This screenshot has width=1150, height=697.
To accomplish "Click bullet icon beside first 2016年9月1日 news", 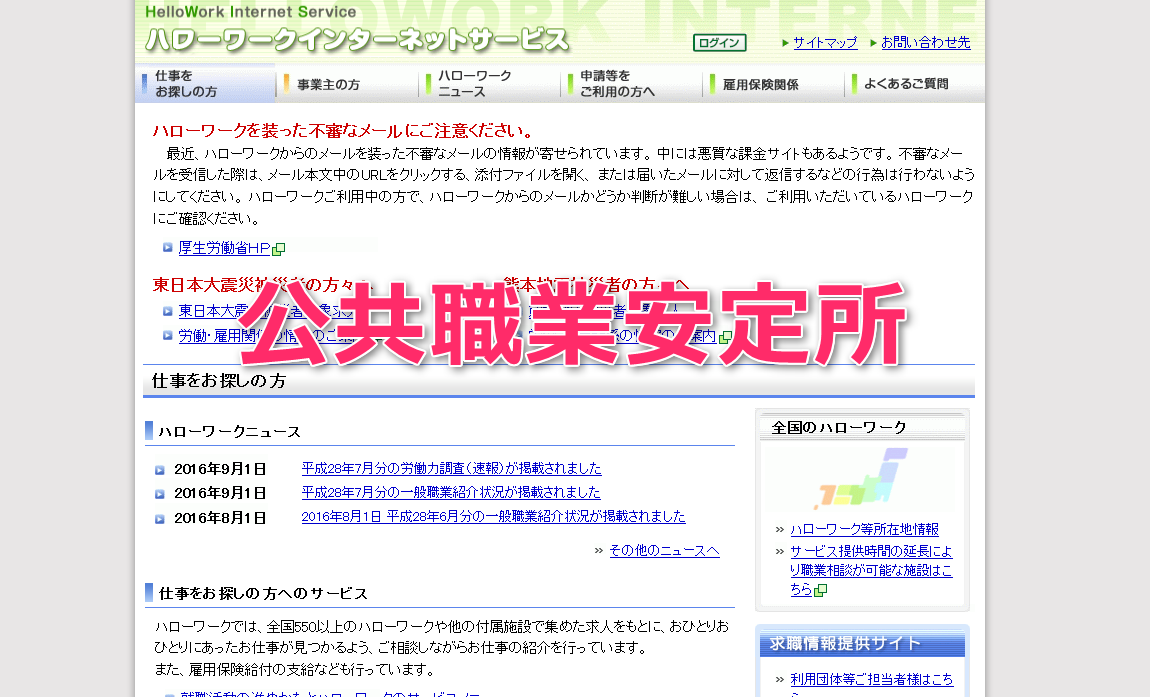I will tap(160, 470).
